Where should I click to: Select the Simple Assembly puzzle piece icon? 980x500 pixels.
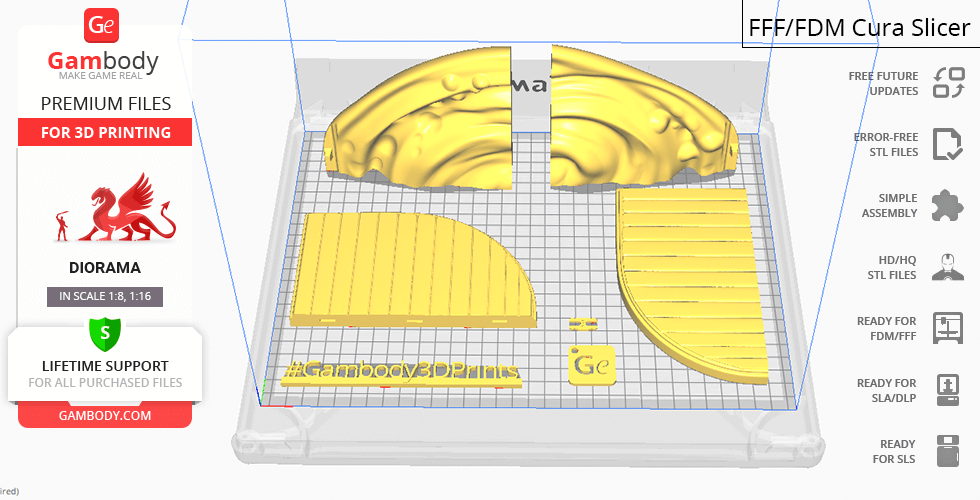click(947, 206)
